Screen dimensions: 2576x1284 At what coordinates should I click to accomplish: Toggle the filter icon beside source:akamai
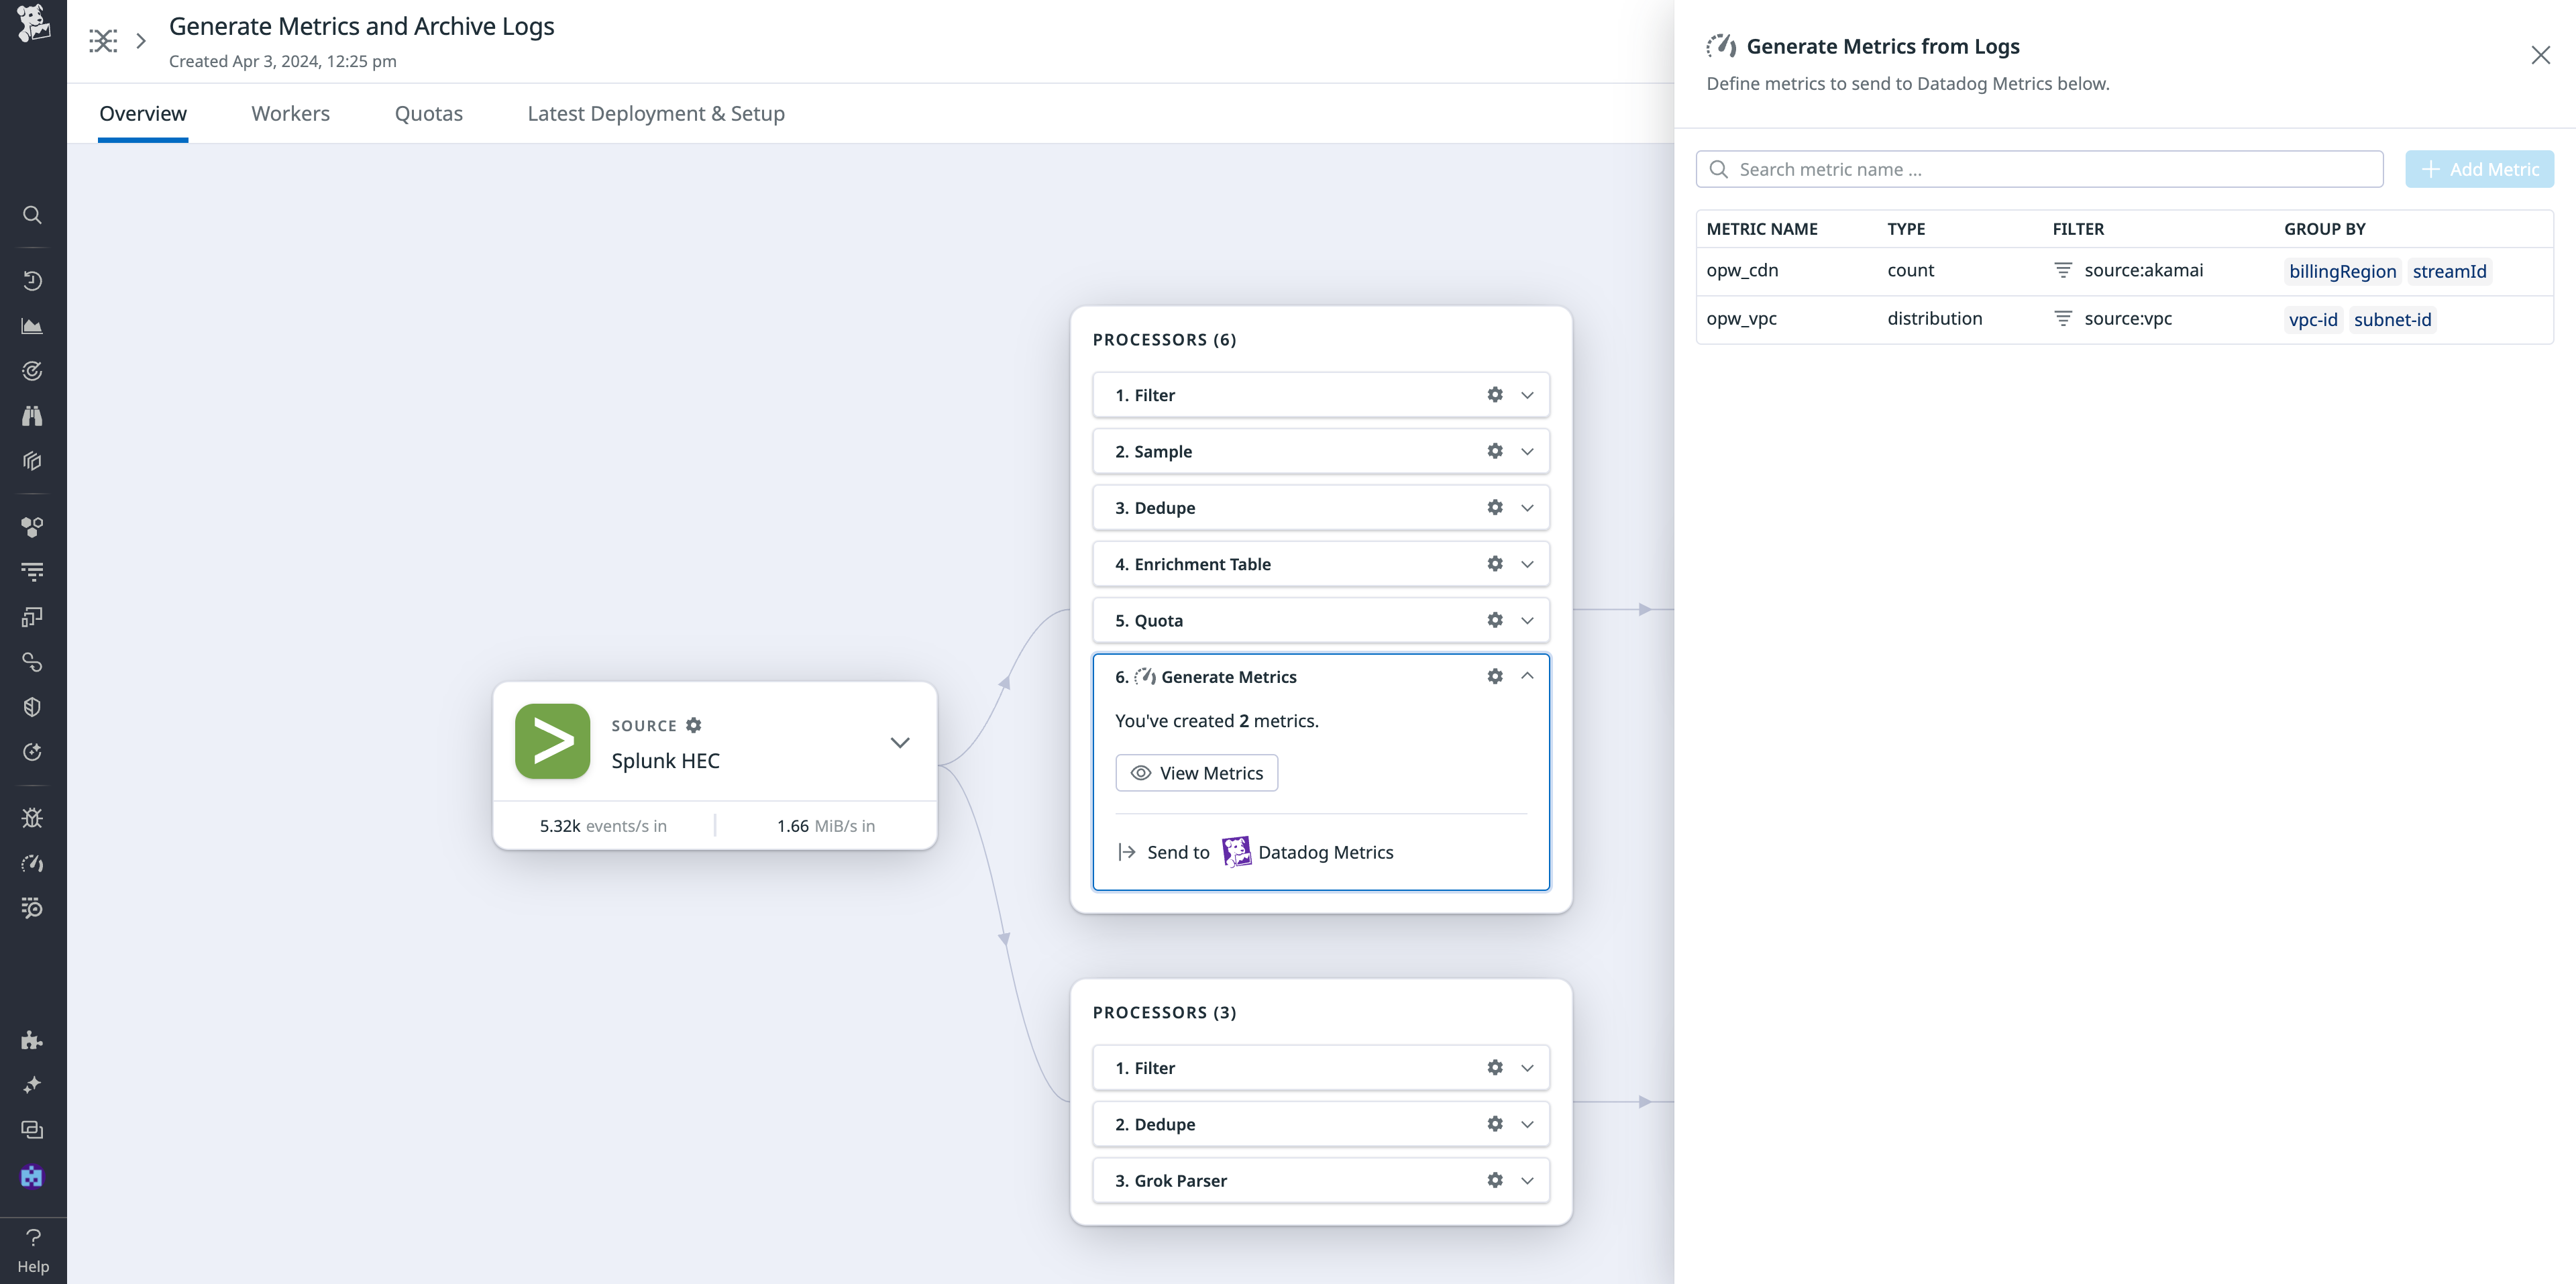pos(2062,270)
